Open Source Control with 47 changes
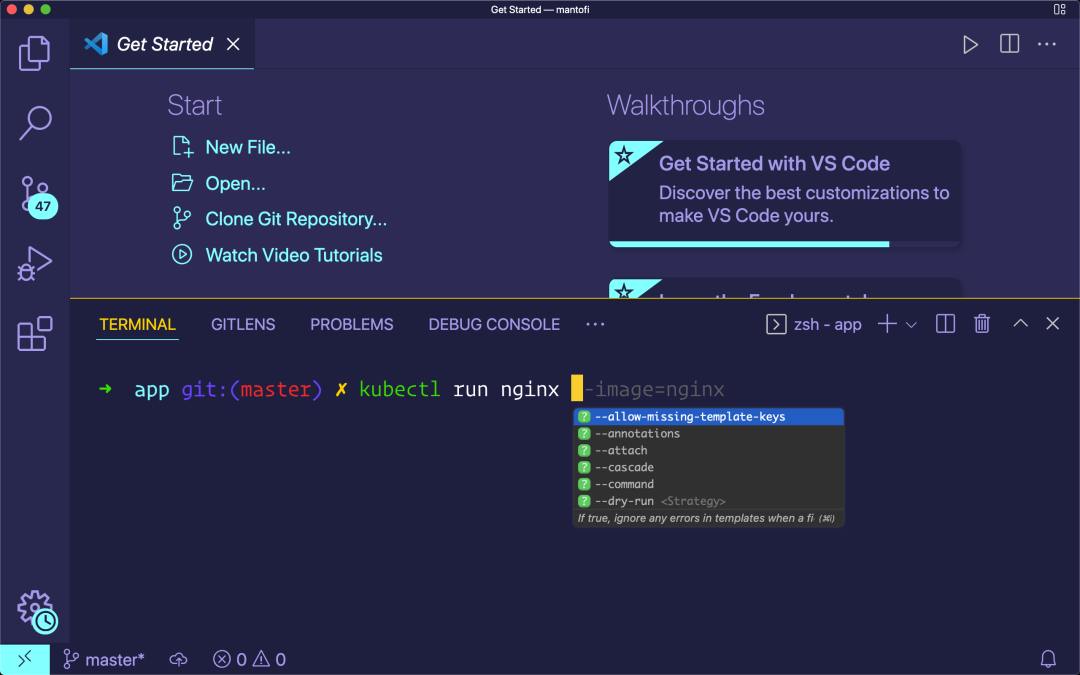The image size is (1080, 675). coord(35,195)
